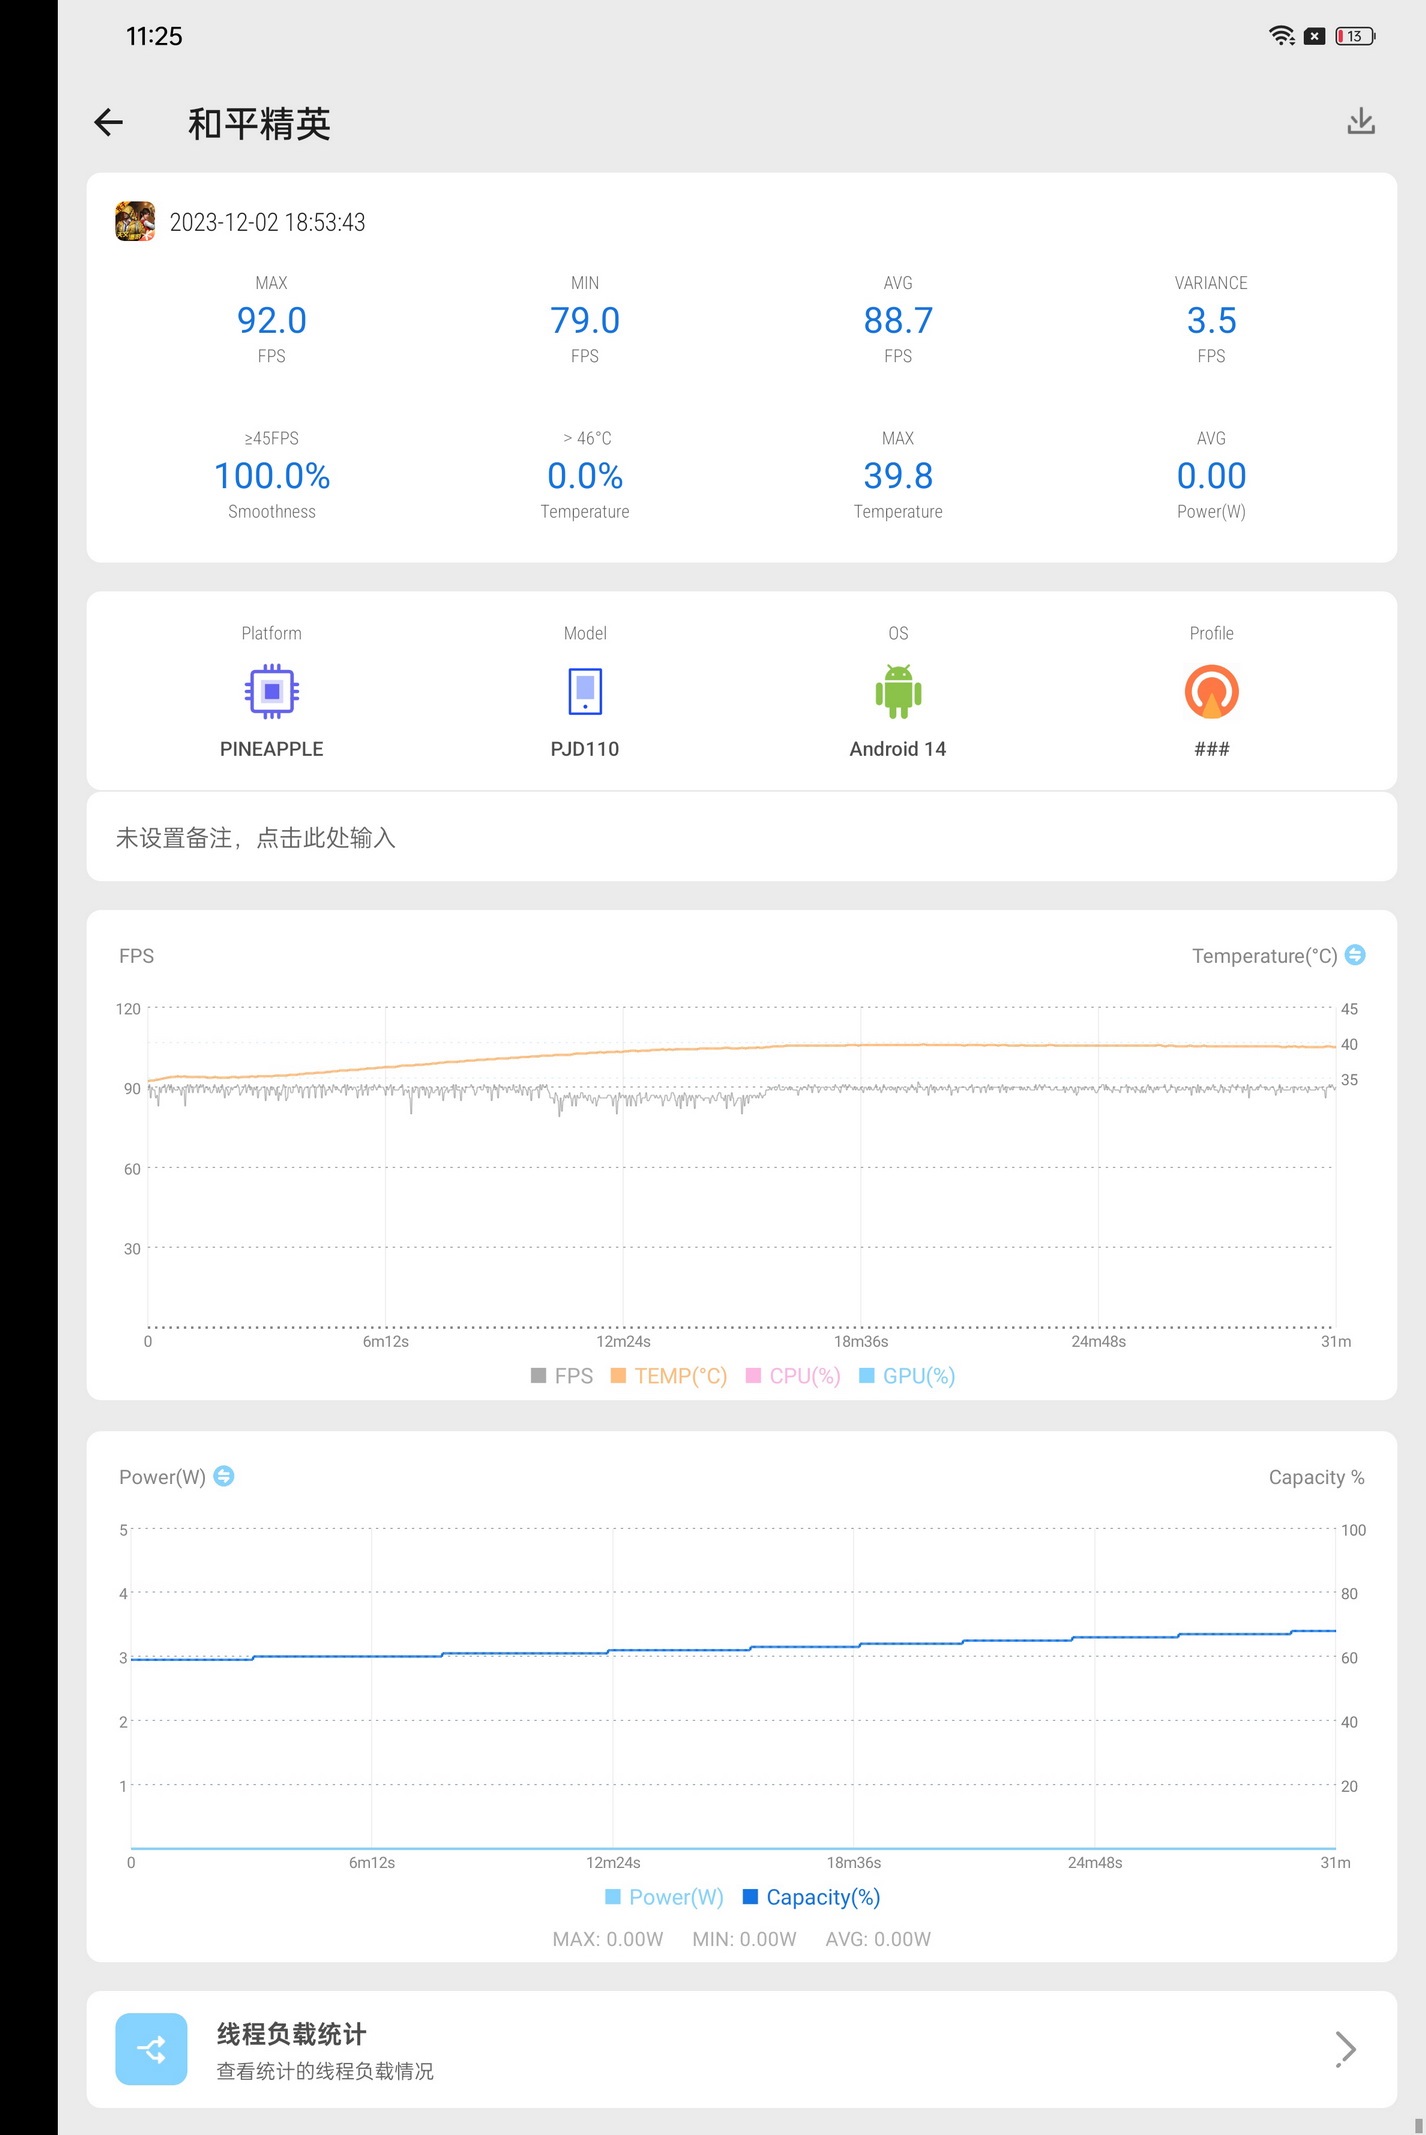Tap the MAX Temperature value 39.8
Screen dimensions: 1426x2135
[x=898, y=476]
